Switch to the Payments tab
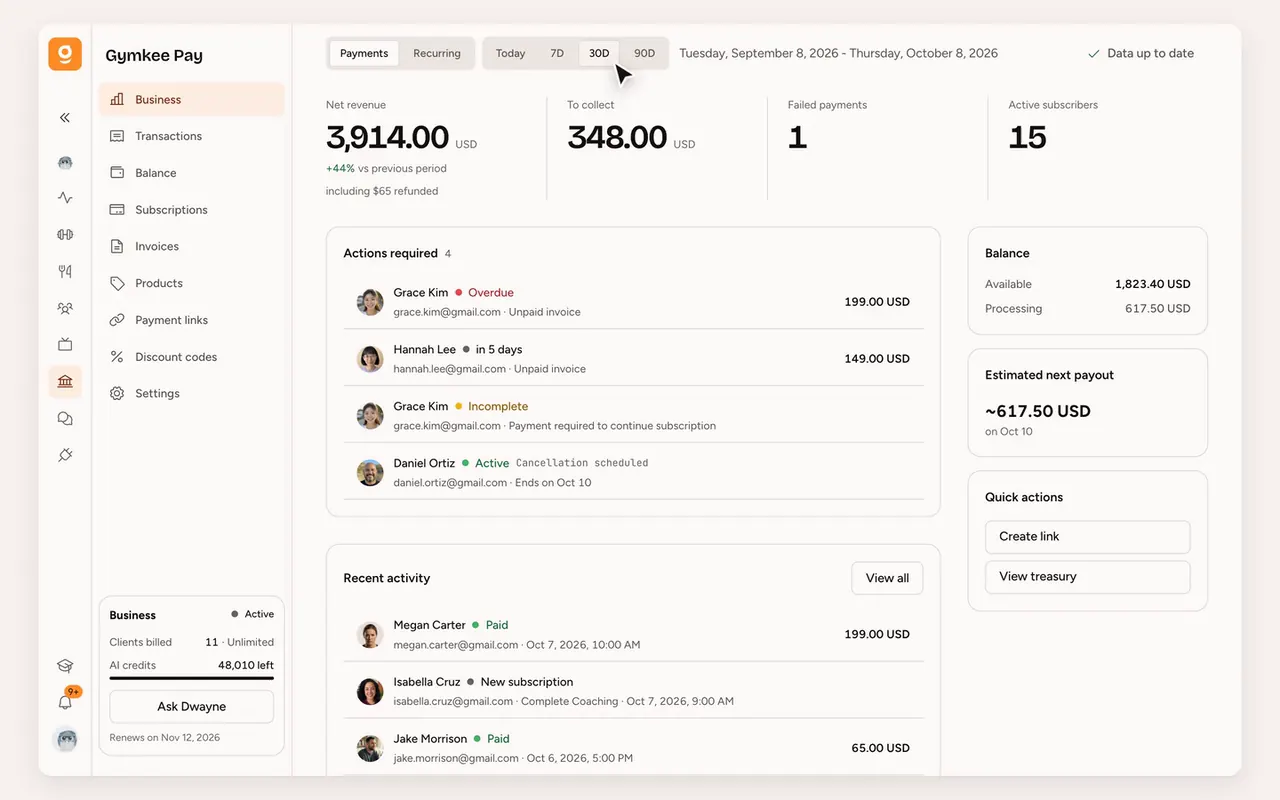This screenshot has width=1280, height=800. point(364,54)
